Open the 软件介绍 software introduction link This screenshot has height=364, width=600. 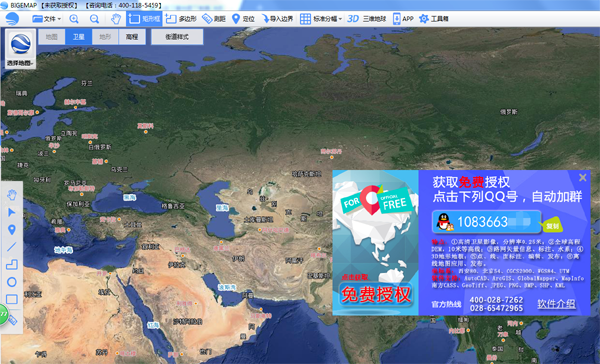[x=556, y=304]
